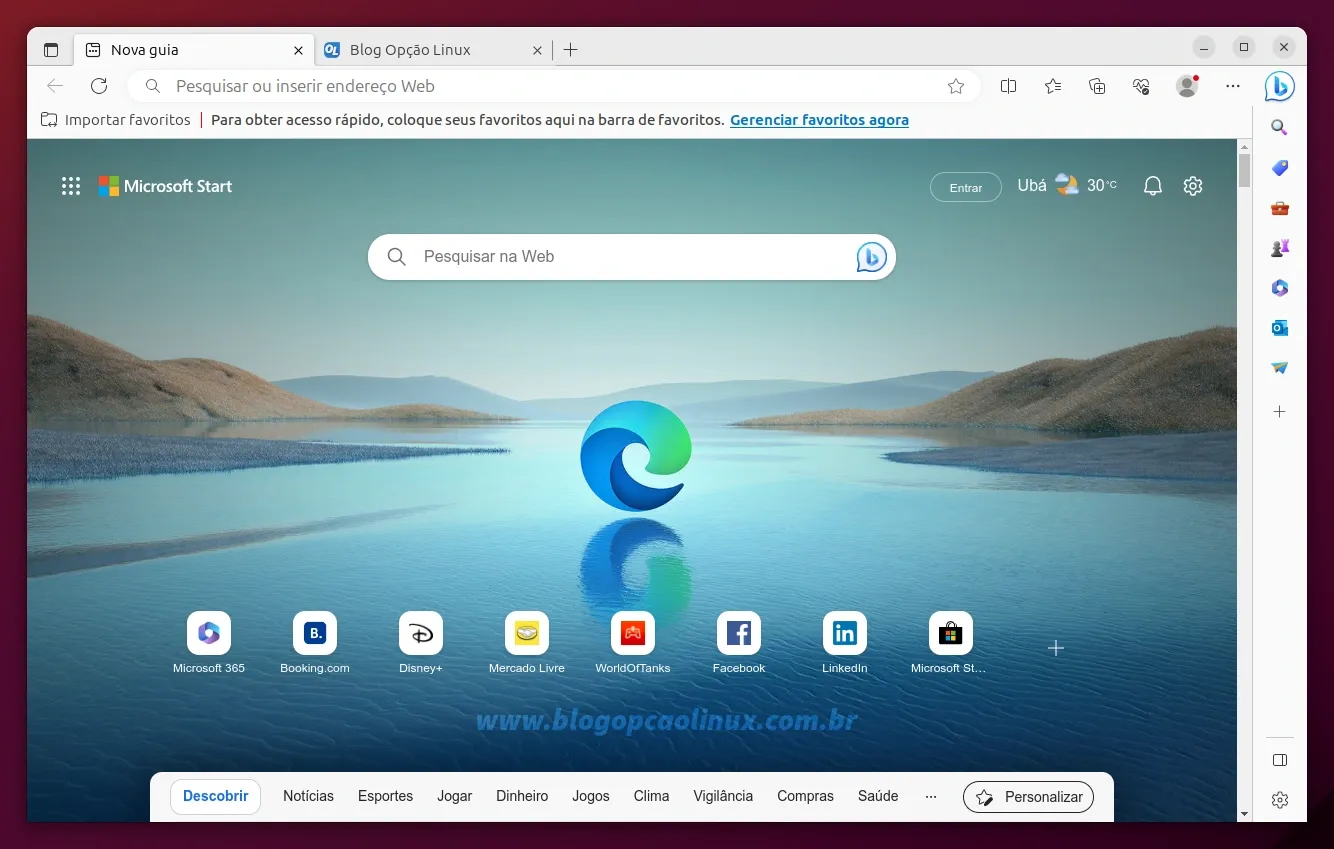Go back with the back arrow

pyautogui.click(x=55, y=86)
